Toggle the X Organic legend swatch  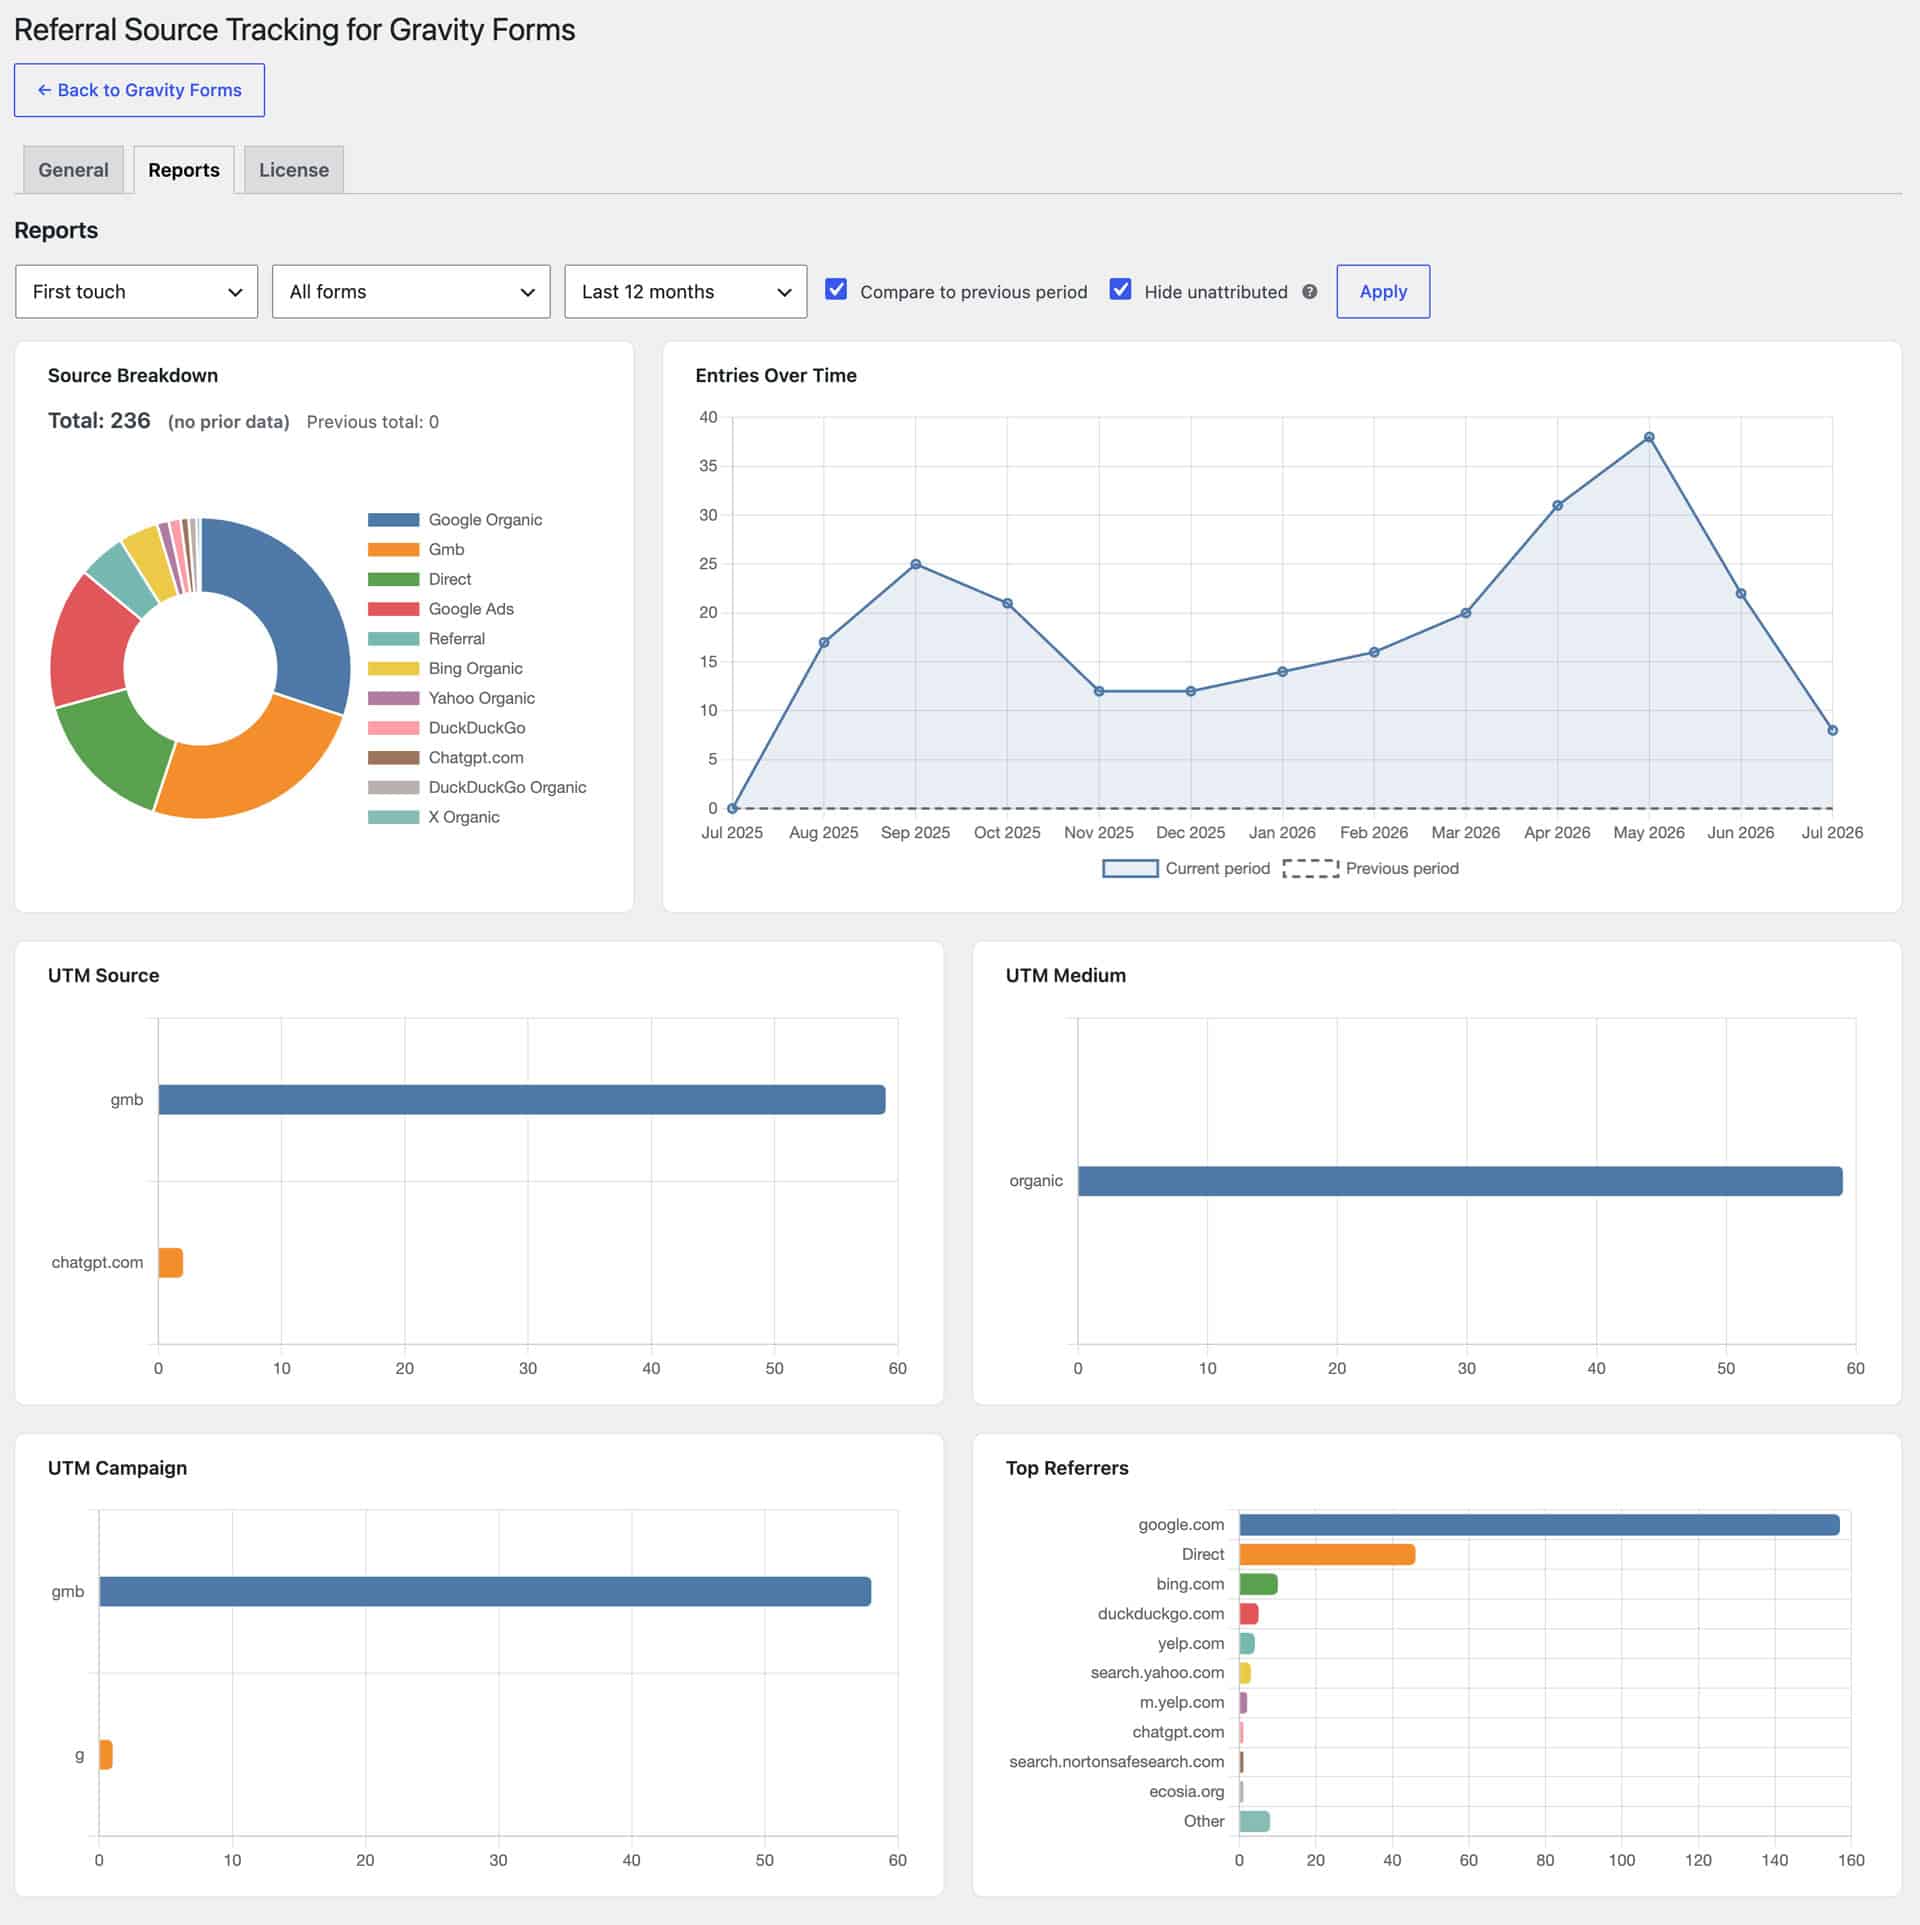click(393, 818)
